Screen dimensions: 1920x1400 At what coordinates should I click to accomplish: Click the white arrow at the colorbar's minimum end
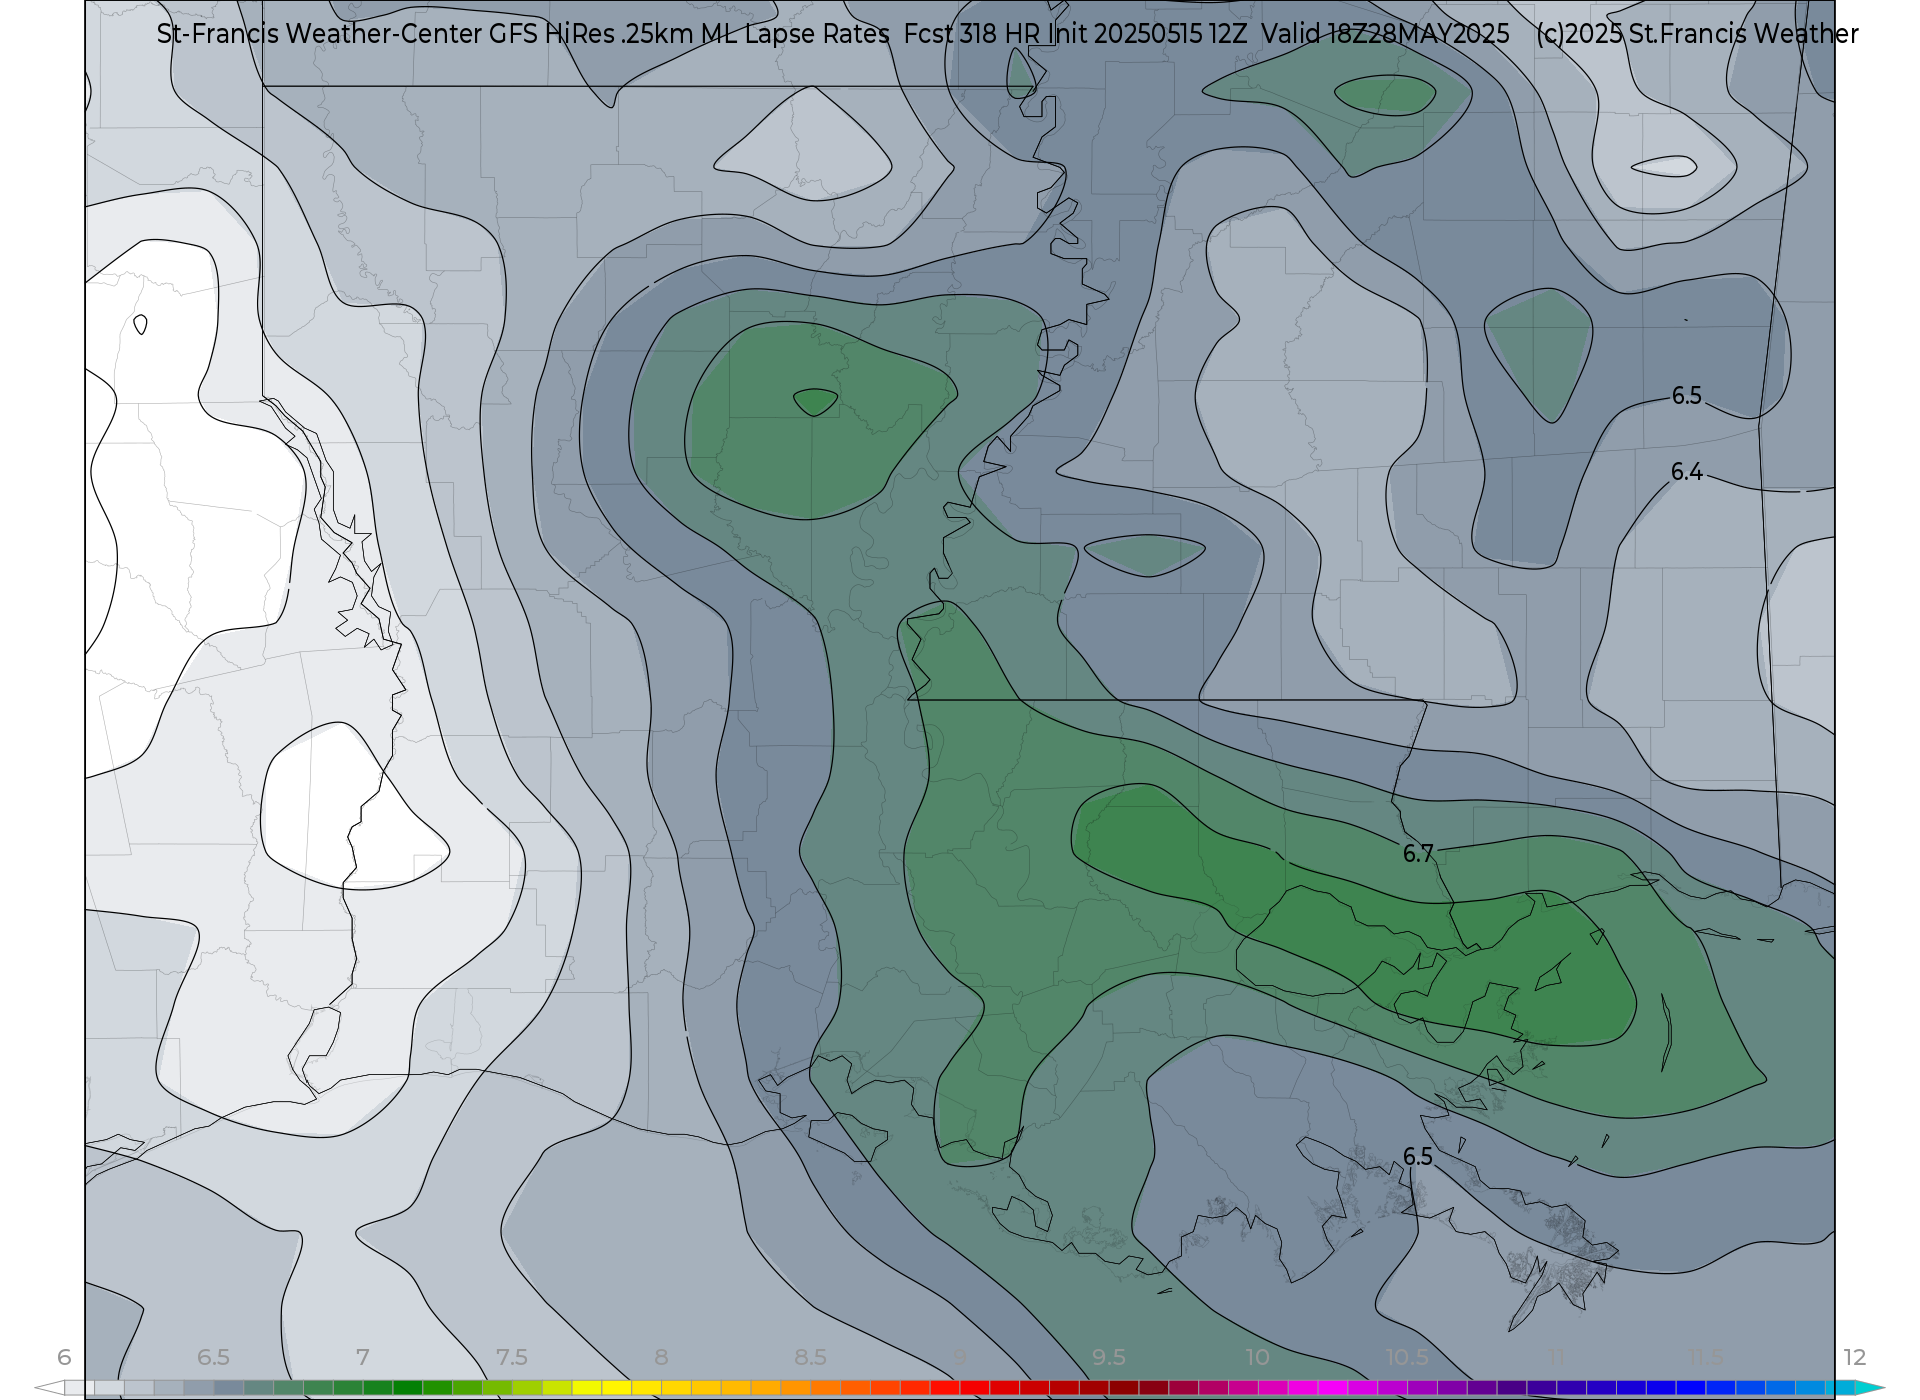tap(49, 1388)
